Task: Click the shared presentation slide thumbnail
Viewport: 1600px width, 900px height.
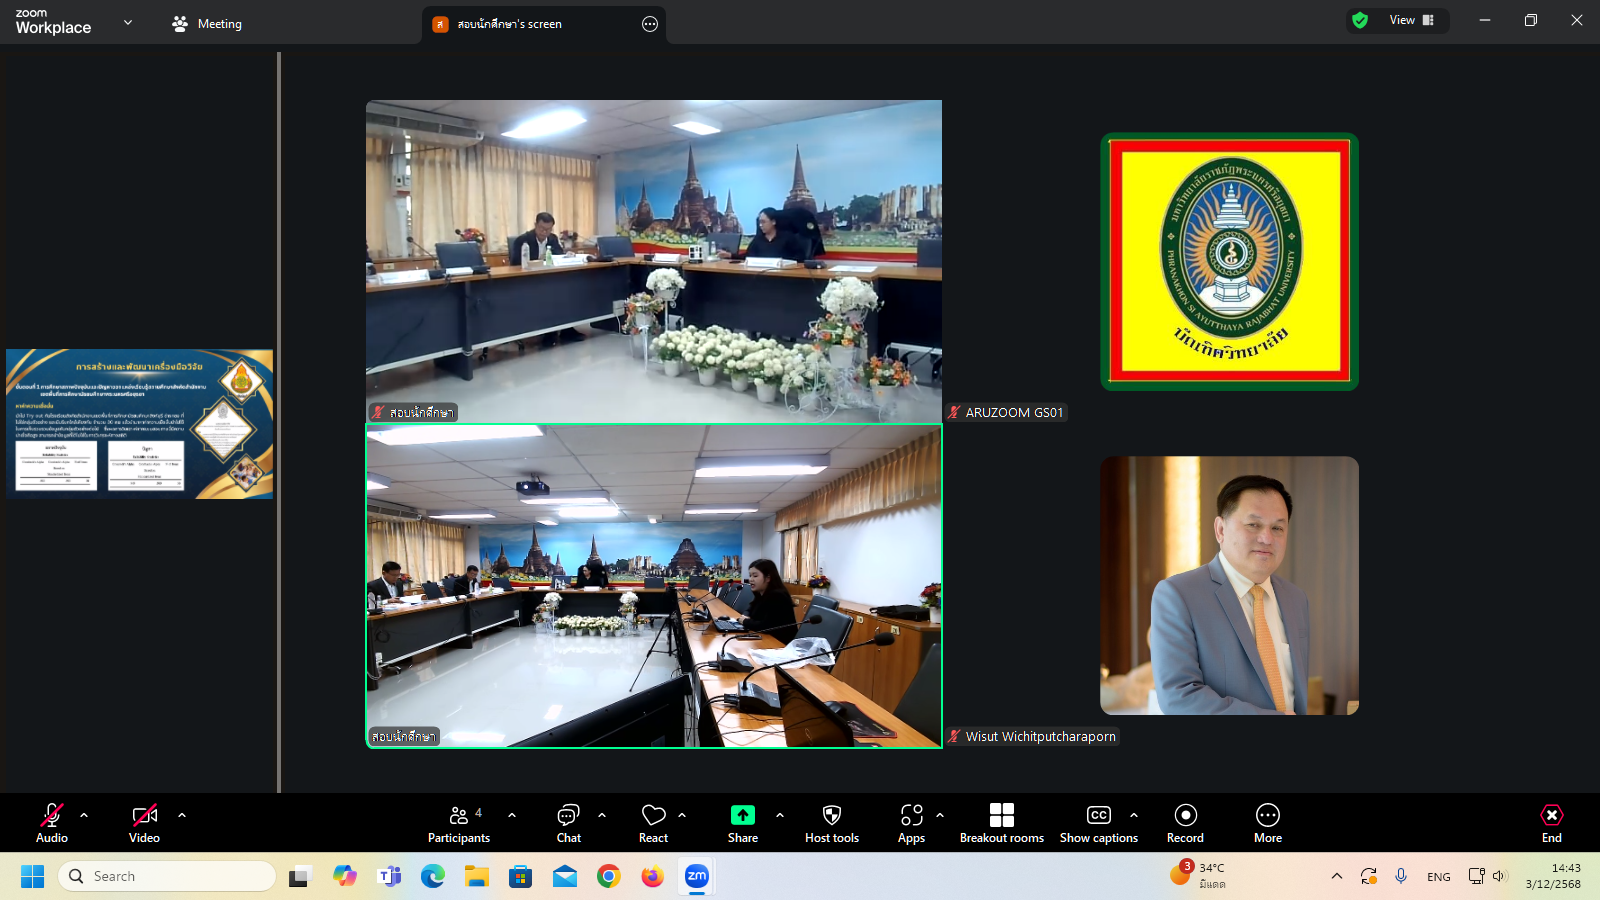Action: tap(139, 424)
